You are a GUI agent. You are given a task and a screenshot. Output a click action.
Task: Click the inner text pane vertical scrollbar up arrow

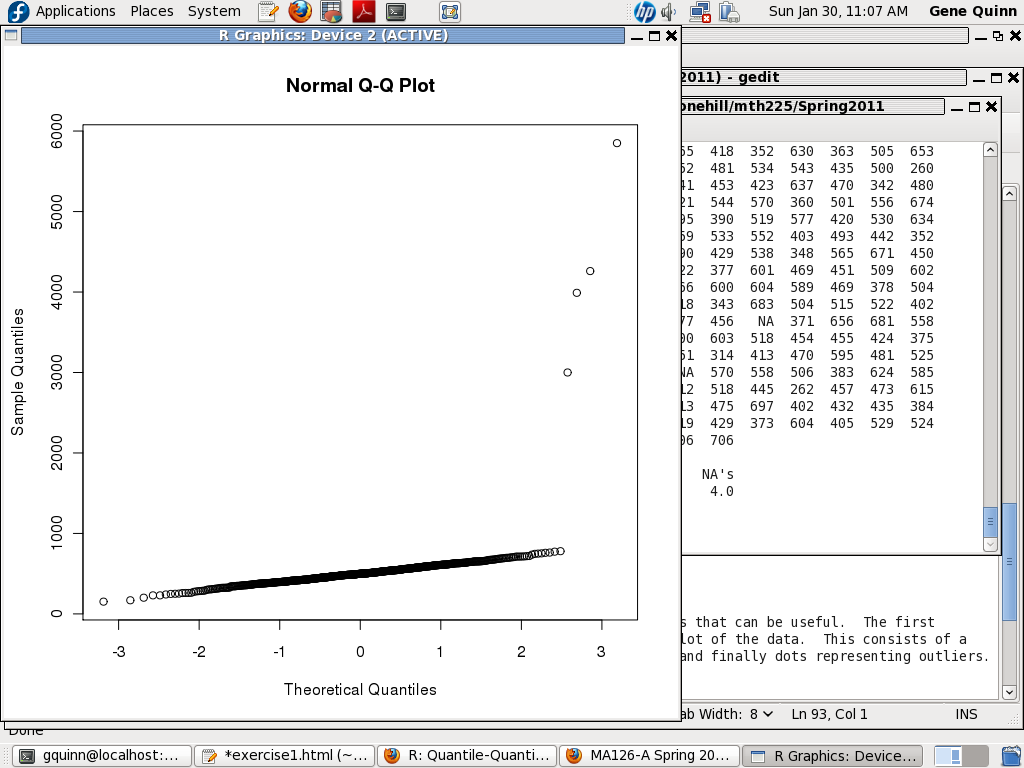990,150
